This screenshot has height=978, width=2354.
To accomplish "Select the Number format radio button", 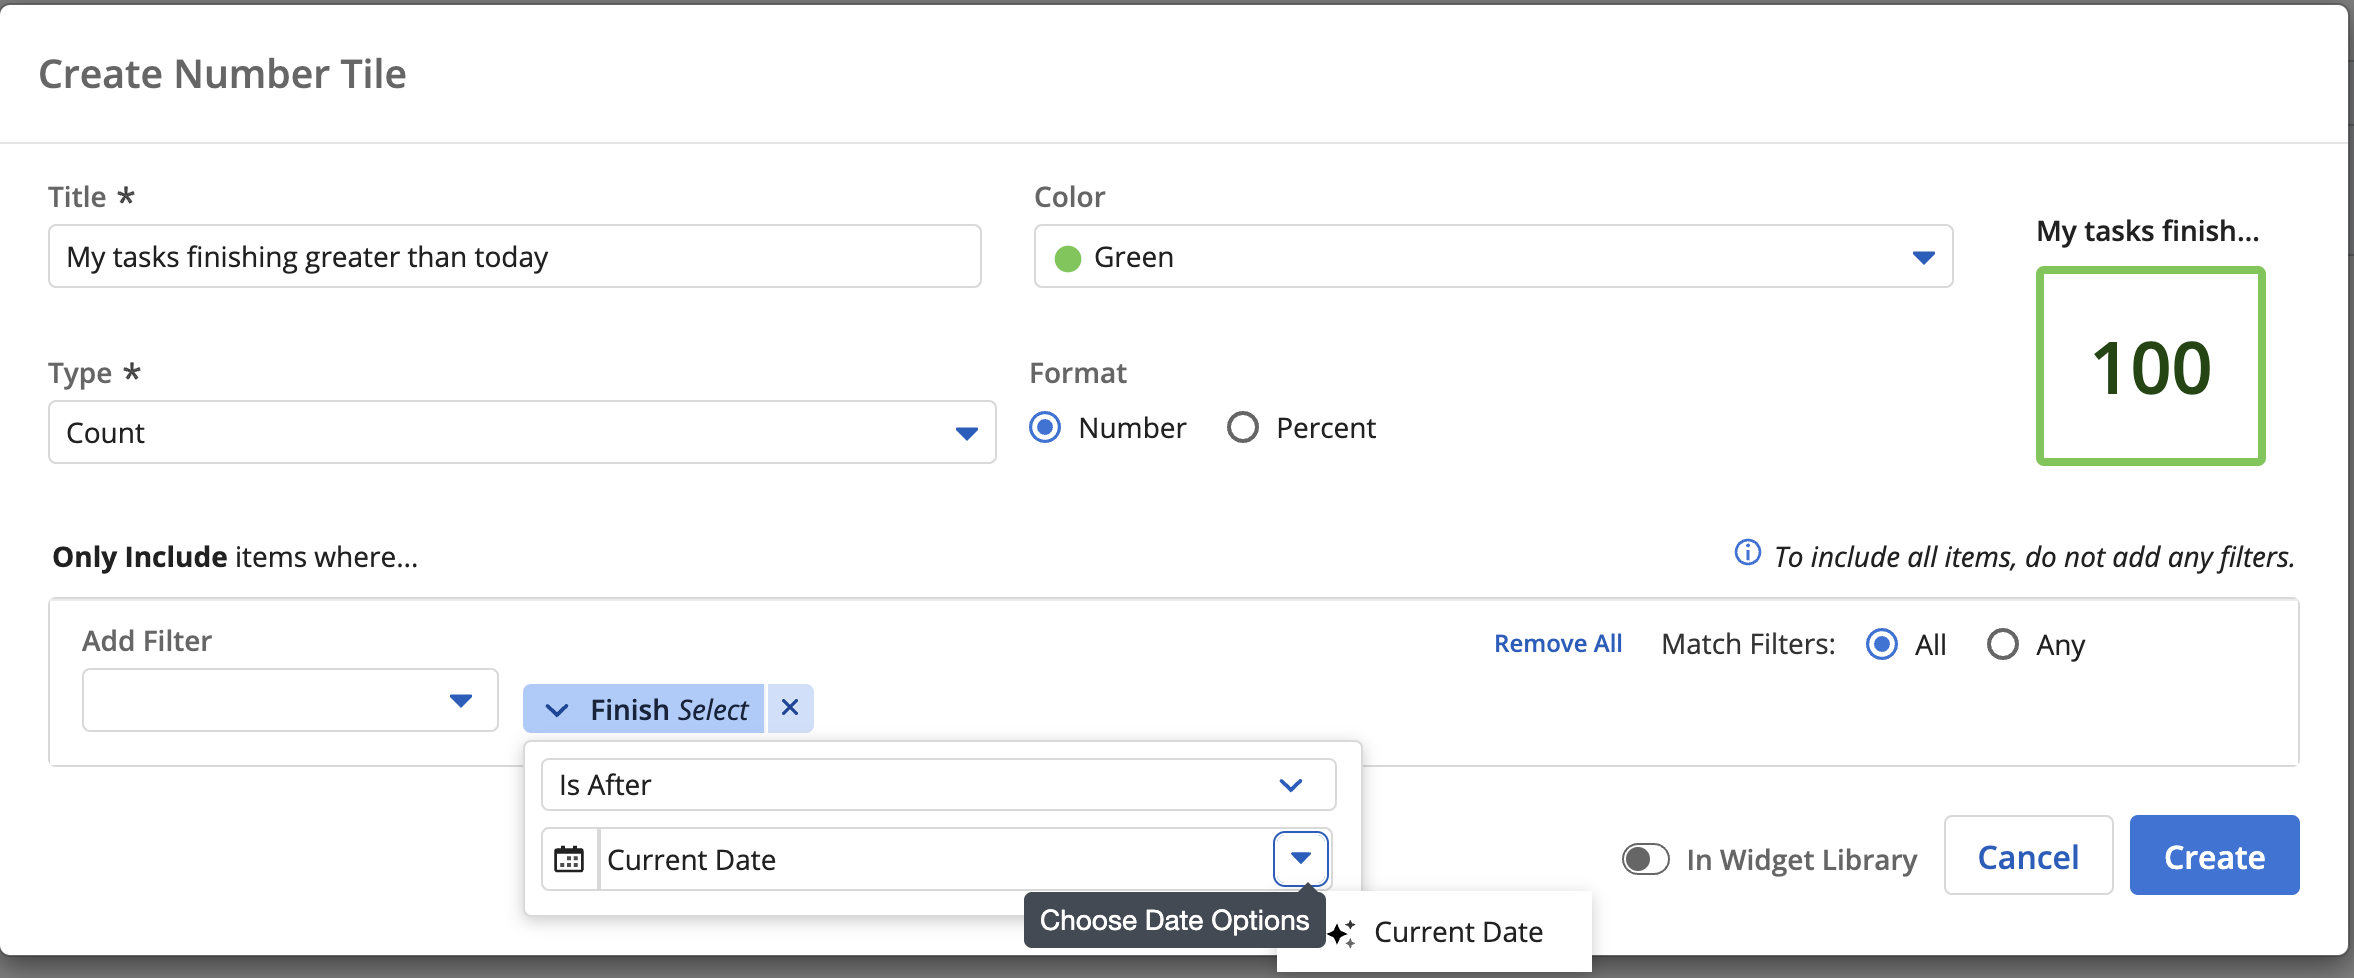I will pos(1045,428).
